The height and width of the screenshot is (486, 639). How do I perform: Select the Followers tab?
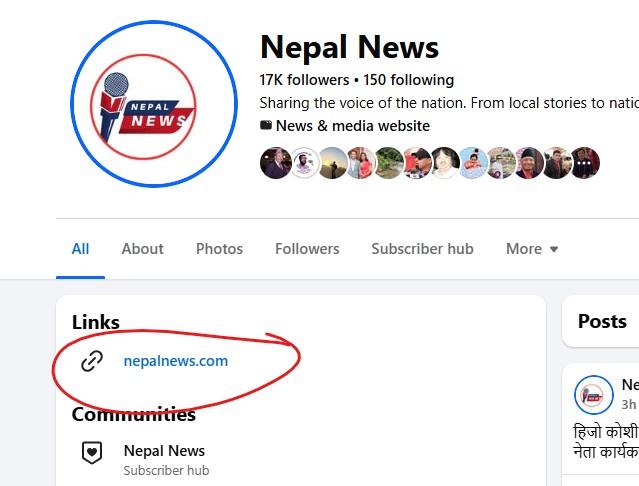tap(307, 249)
